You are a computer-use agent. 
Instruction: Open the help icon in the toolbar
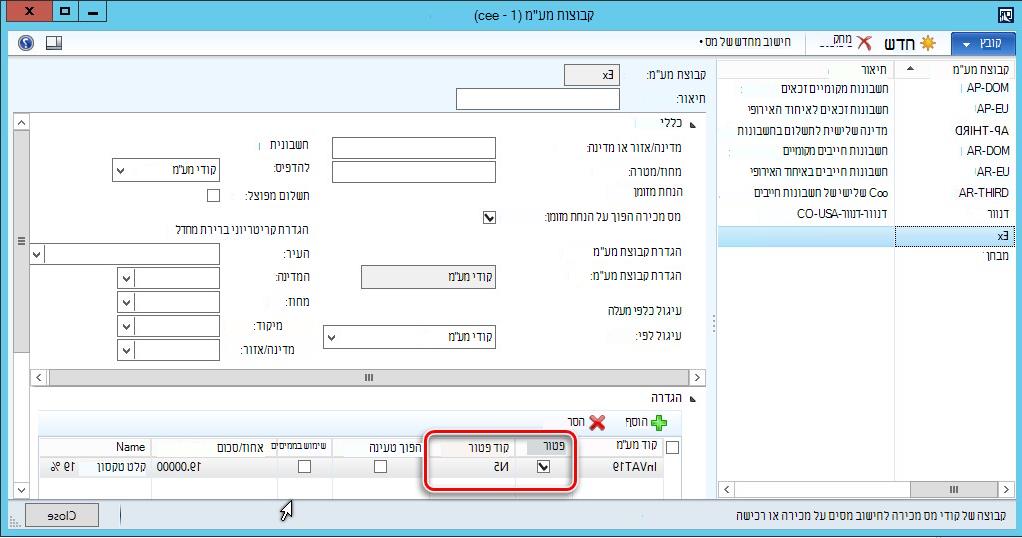tap(26, 43)
